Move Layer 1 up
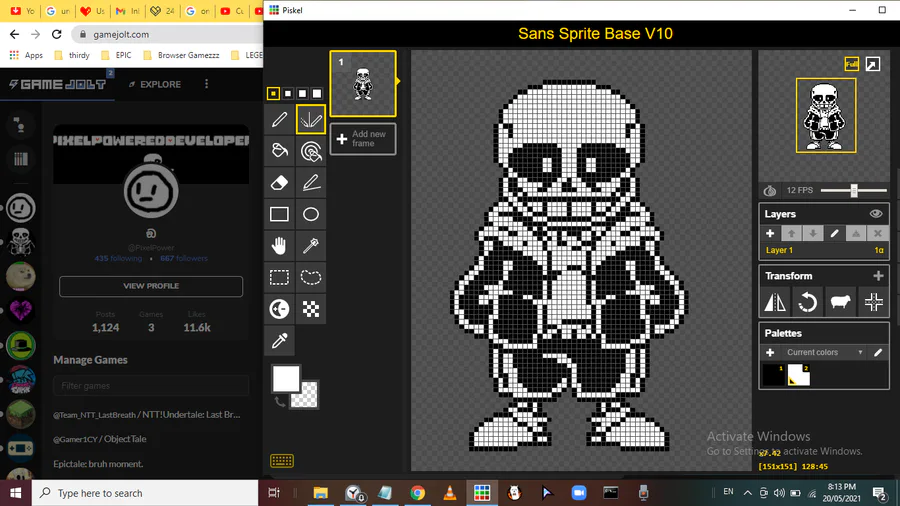Screen dimensions: 900x506 [x=792, y=233]
